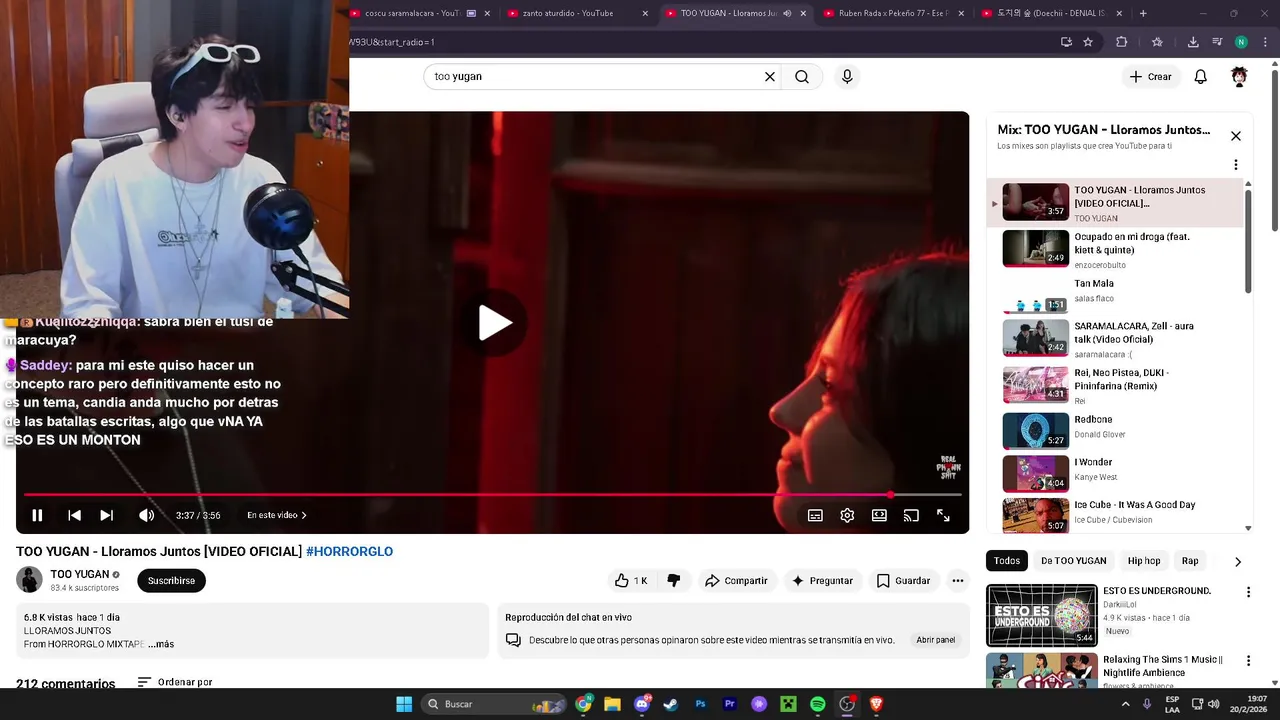Clear the search box text with the X

coord(770,77)
